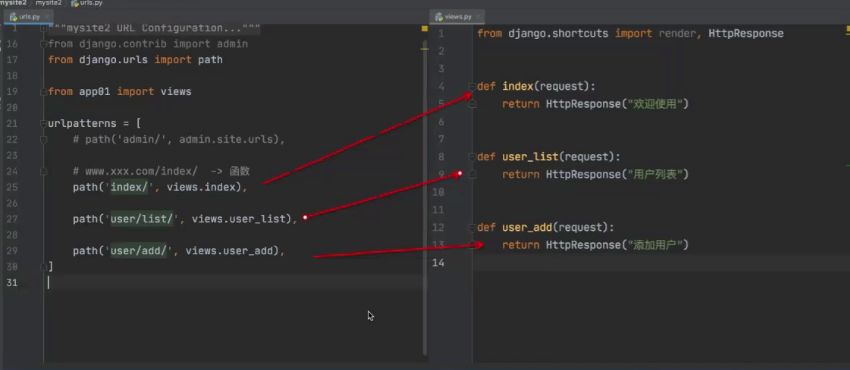Collapse the index function at line 4 in views.py
Screen dimensions: 850x370
point(472,87)
